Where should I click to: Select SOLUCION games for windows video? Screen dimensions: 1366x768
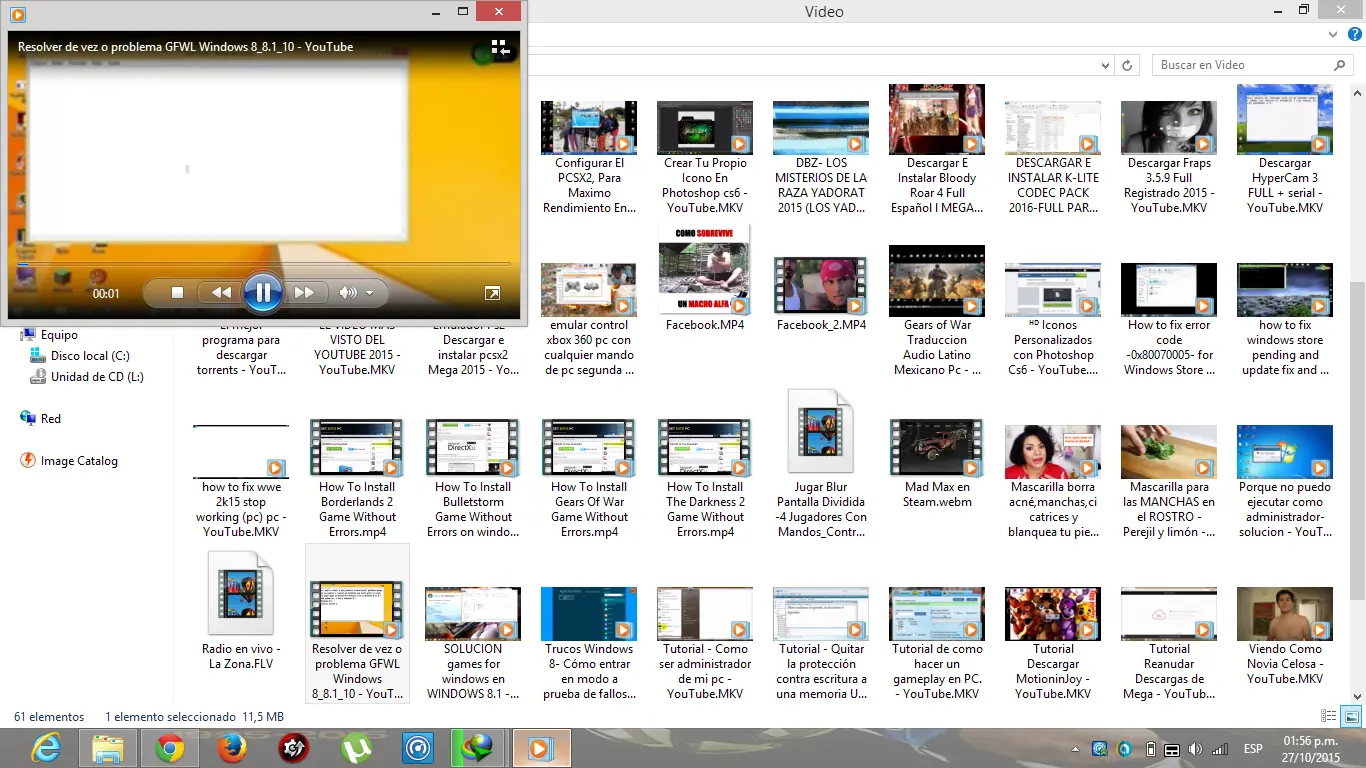tap(473, 643)
